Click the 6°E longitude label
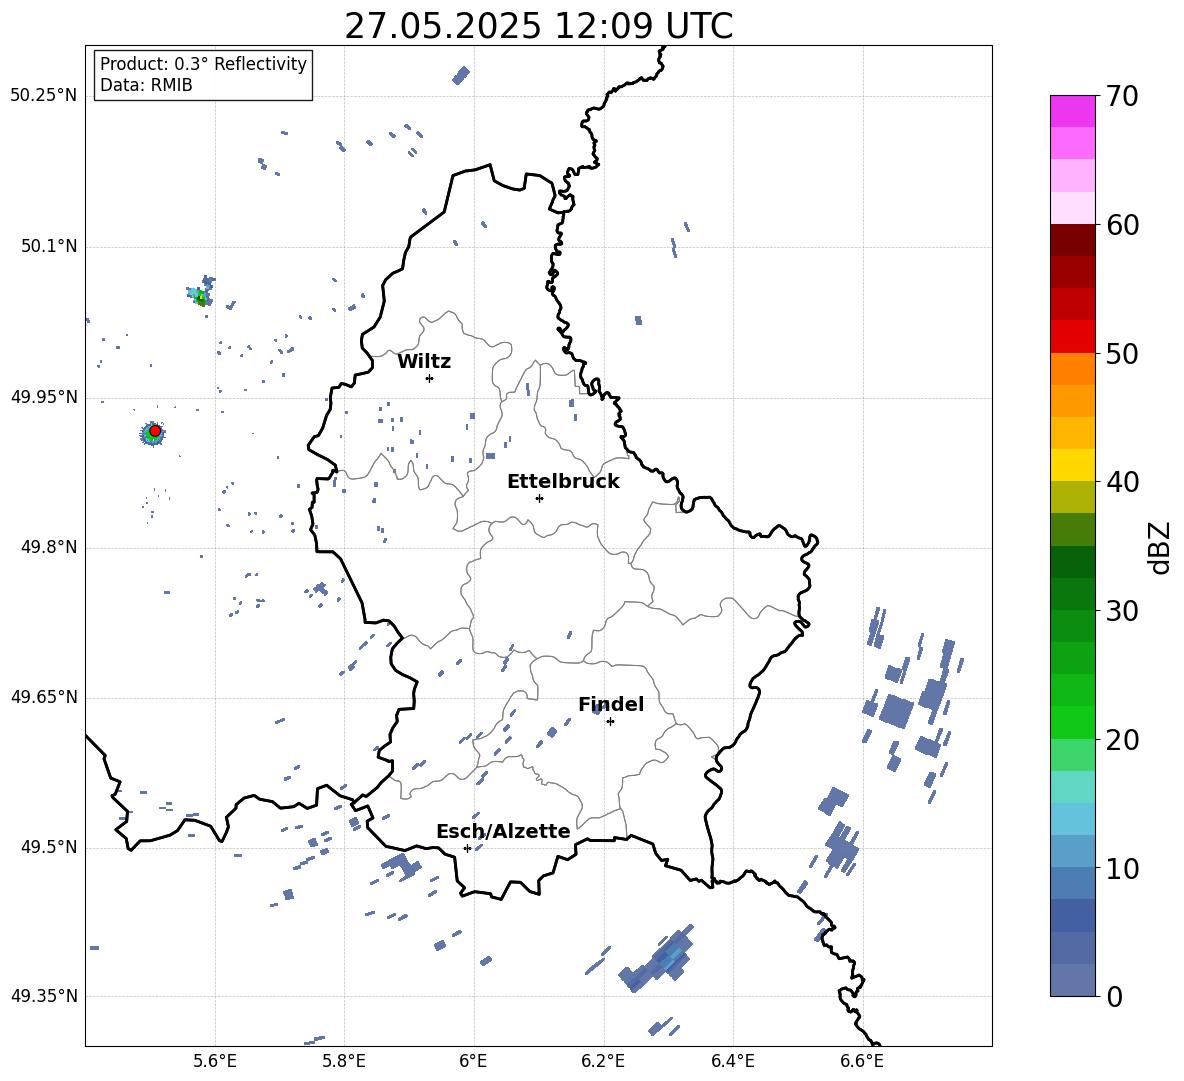Screen dimensions: 1184x1081 pos(473,1061)
